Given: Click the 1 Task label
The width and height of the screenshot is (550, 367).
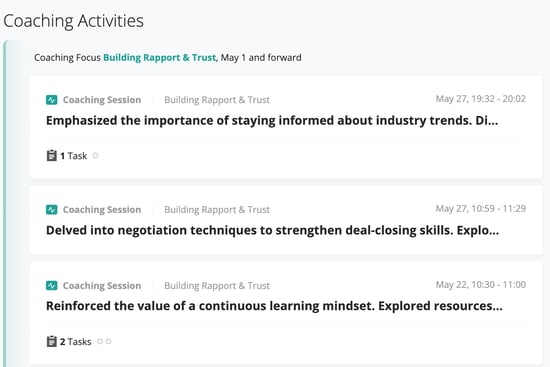Looking at the screenshot, I should point(73,156).
